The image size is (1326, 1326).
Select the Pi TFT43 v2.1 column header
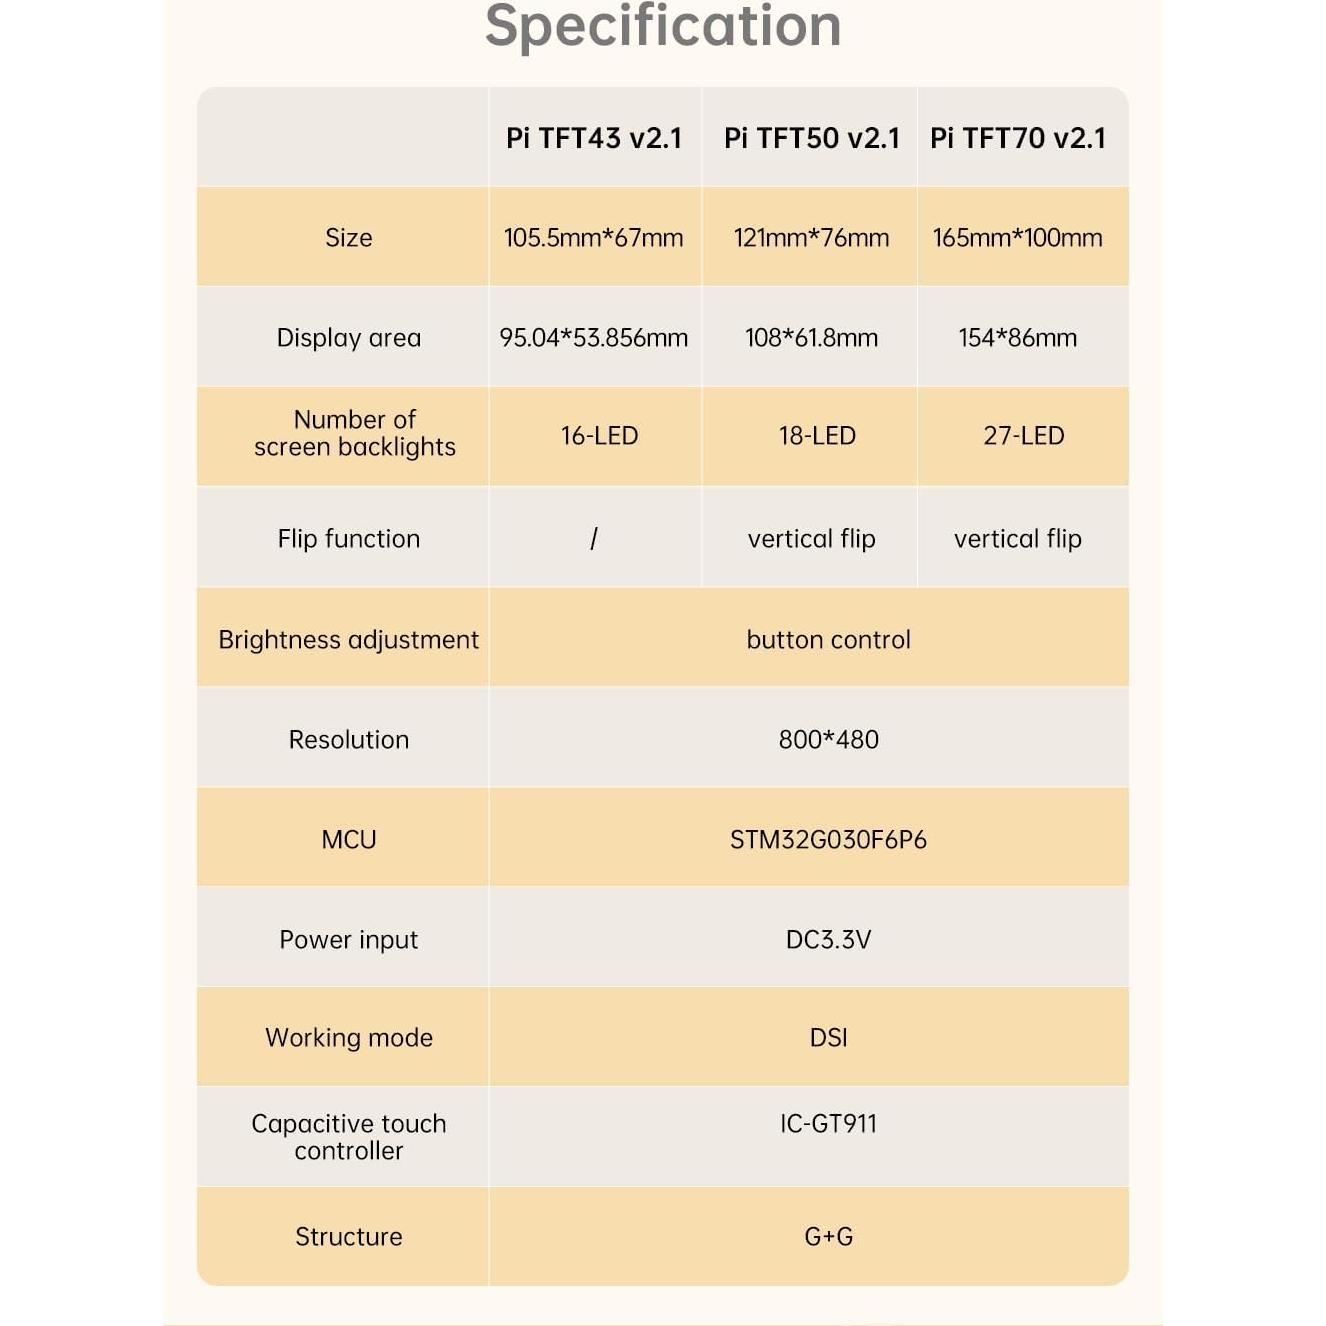click(x=594, y=138)
